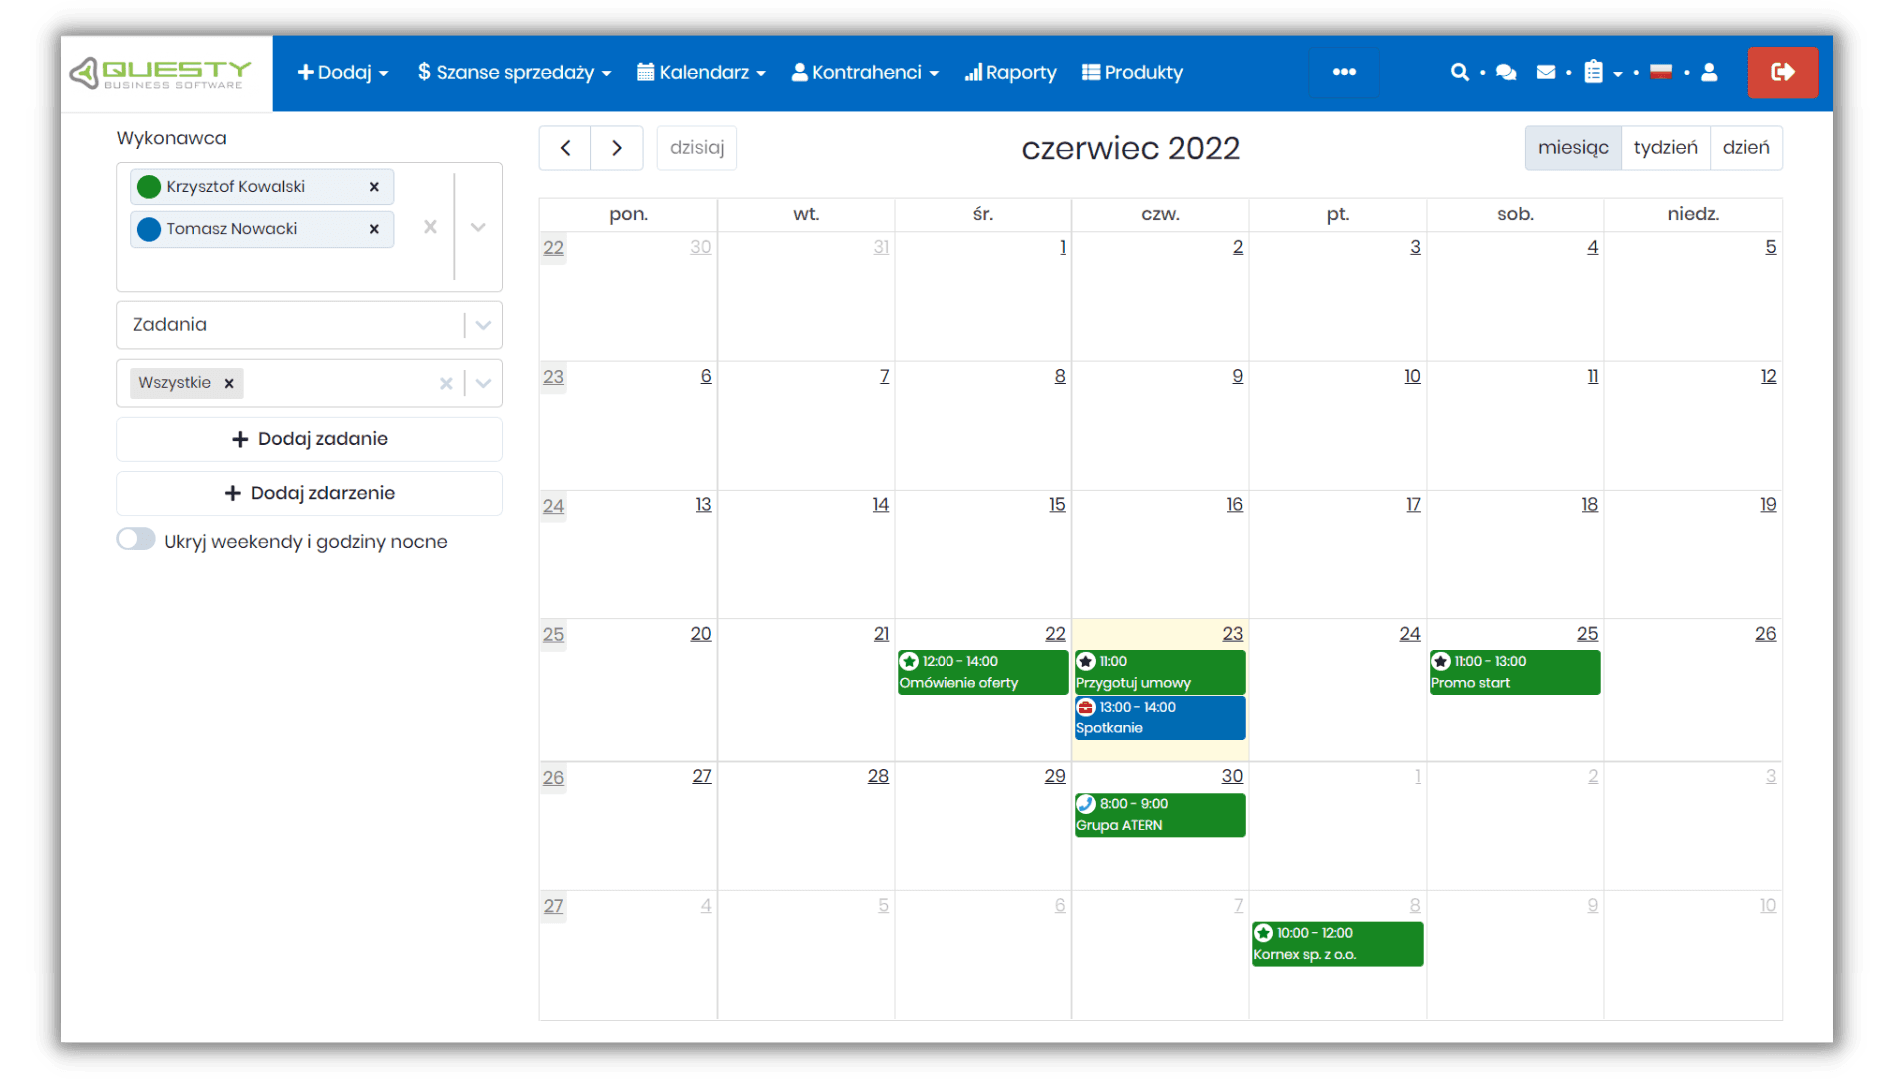Open Spotkanie event 13:00 - 14:00

click(x=1160, y=717)
